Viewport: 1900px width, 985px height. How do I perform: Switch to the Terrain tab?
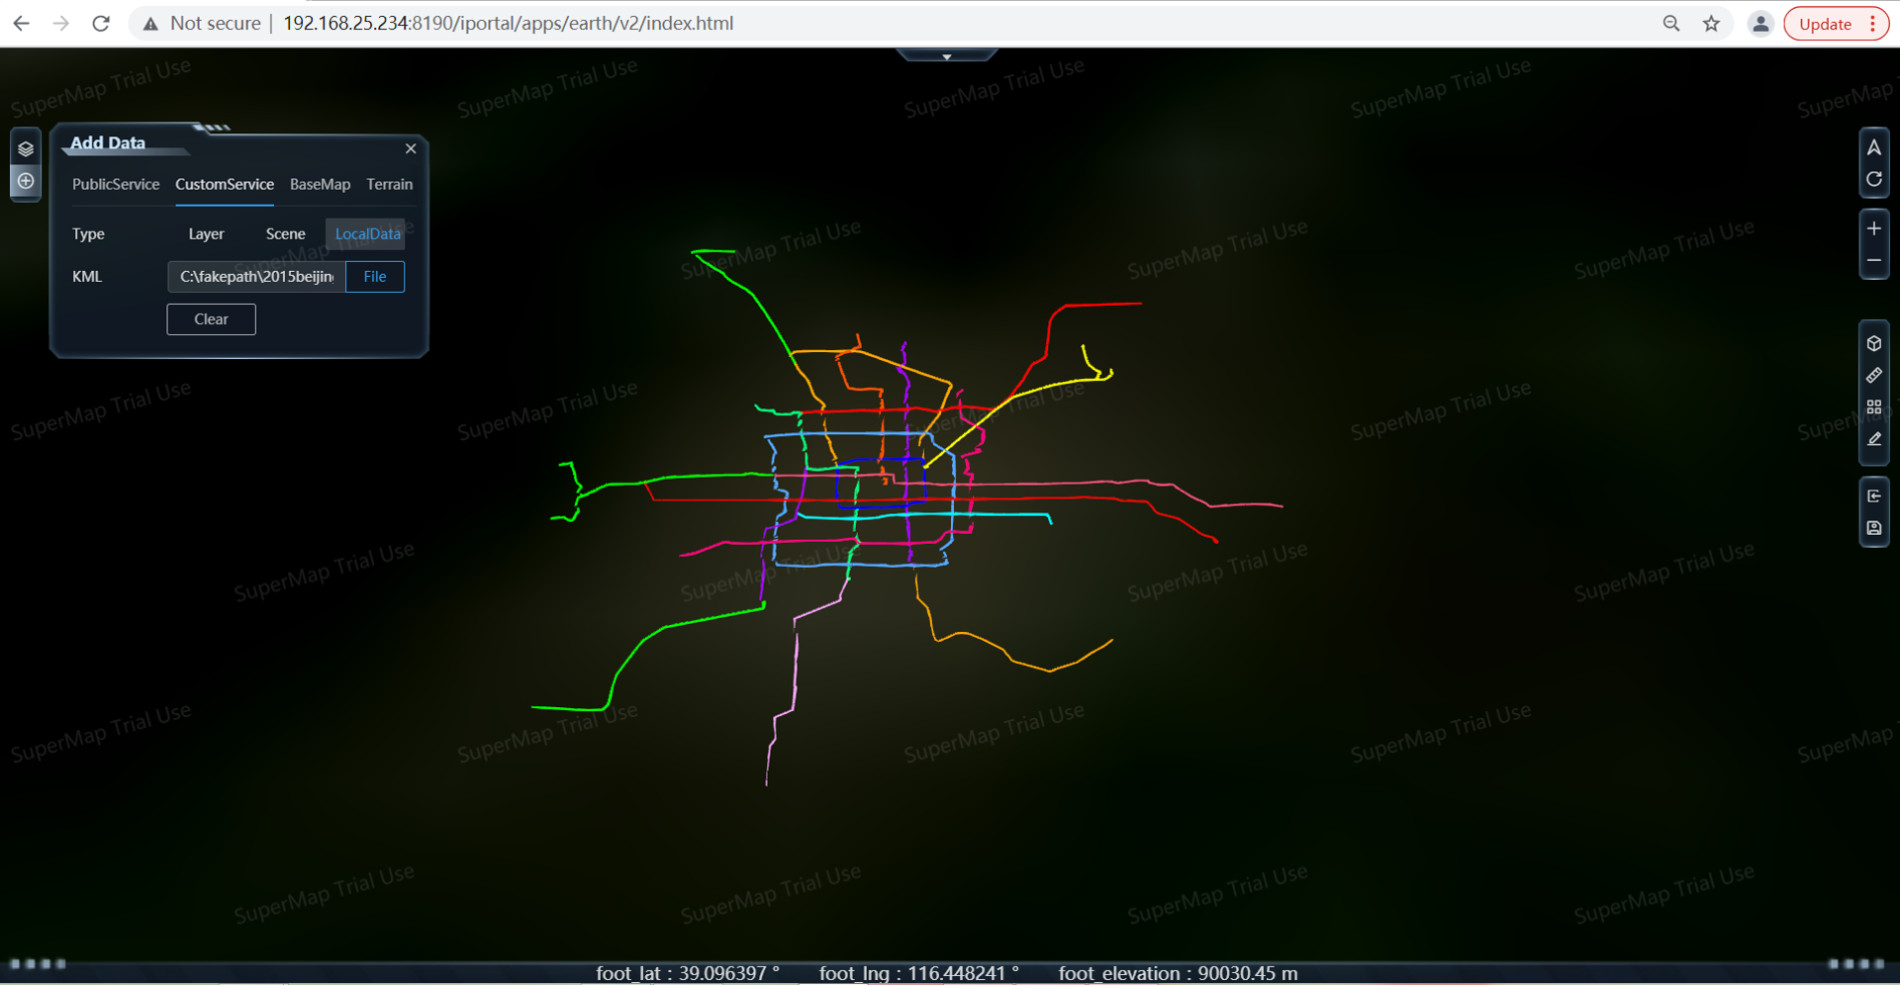tap(389, 185)
